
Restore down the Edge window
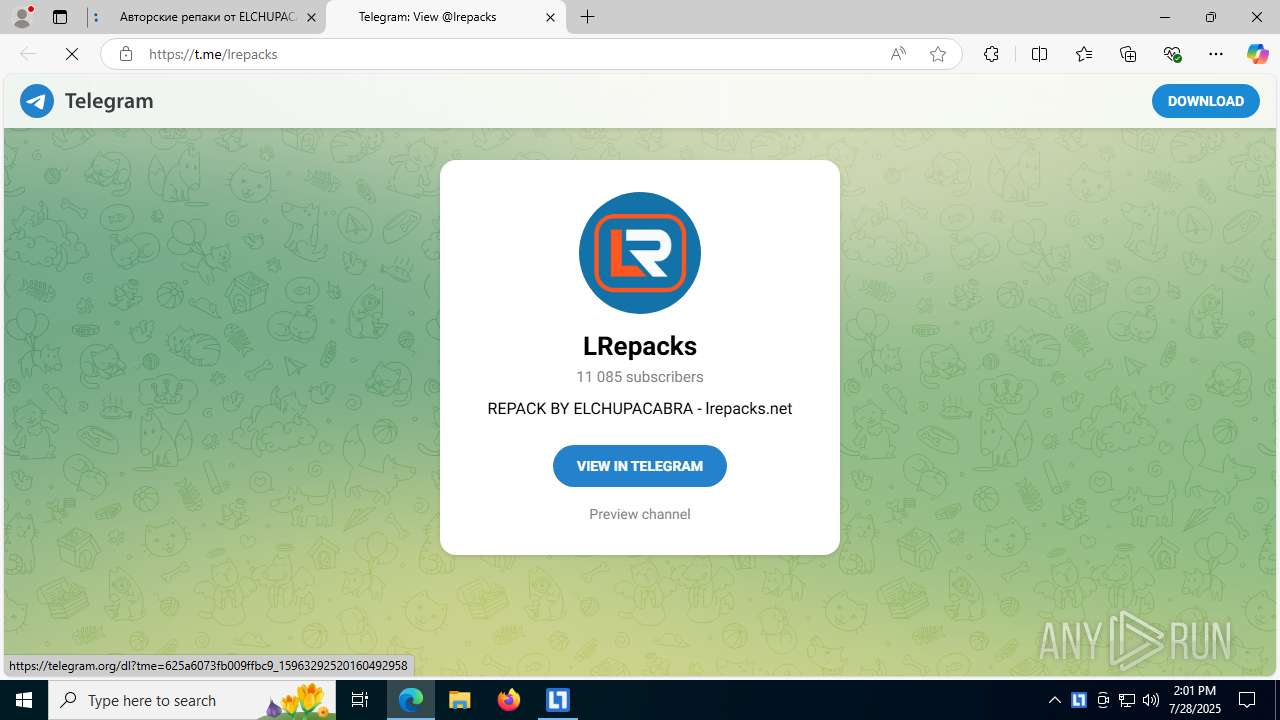click(x=1211, y=17)
